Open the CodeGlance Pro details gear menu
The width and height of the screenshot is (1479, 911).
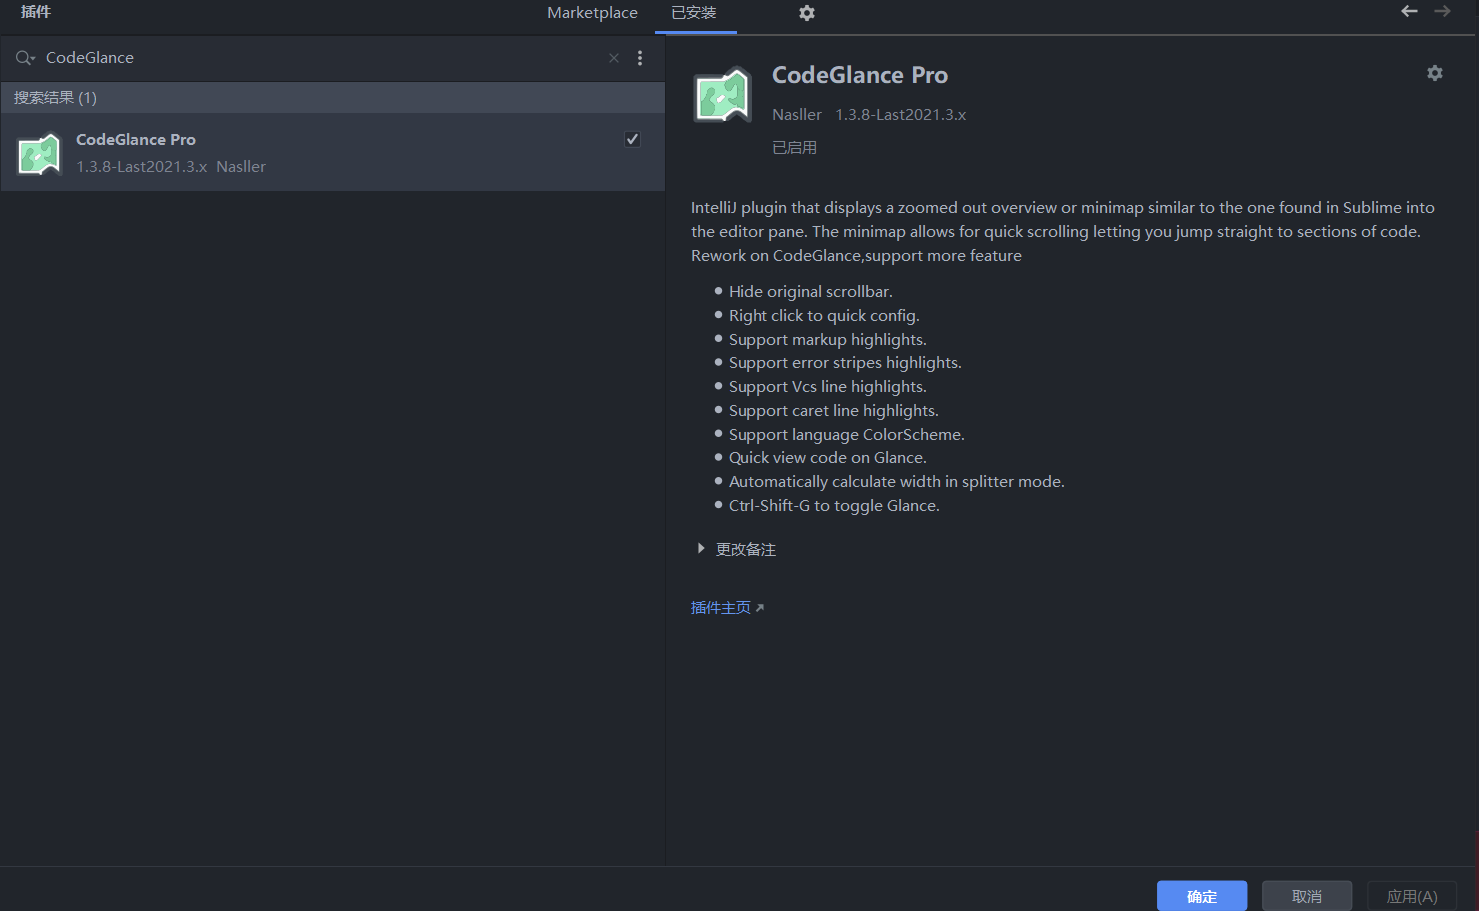point(1435,73)
